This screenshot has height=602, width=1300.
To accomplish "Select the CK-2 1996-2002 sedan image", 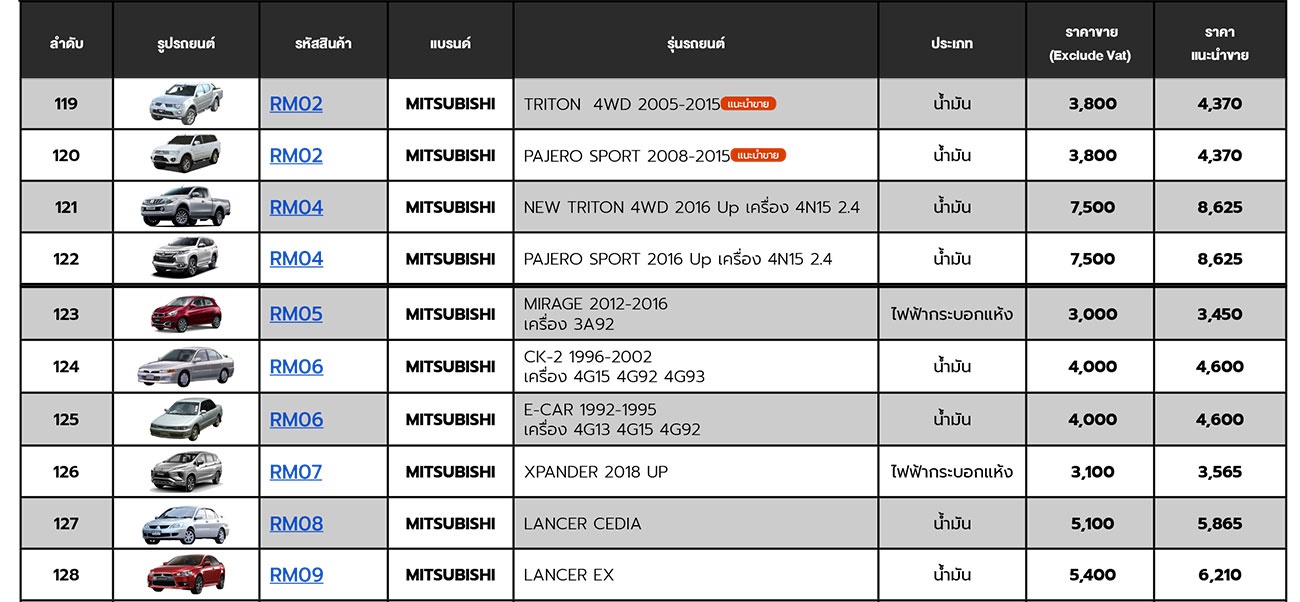I will pos(185,367).
